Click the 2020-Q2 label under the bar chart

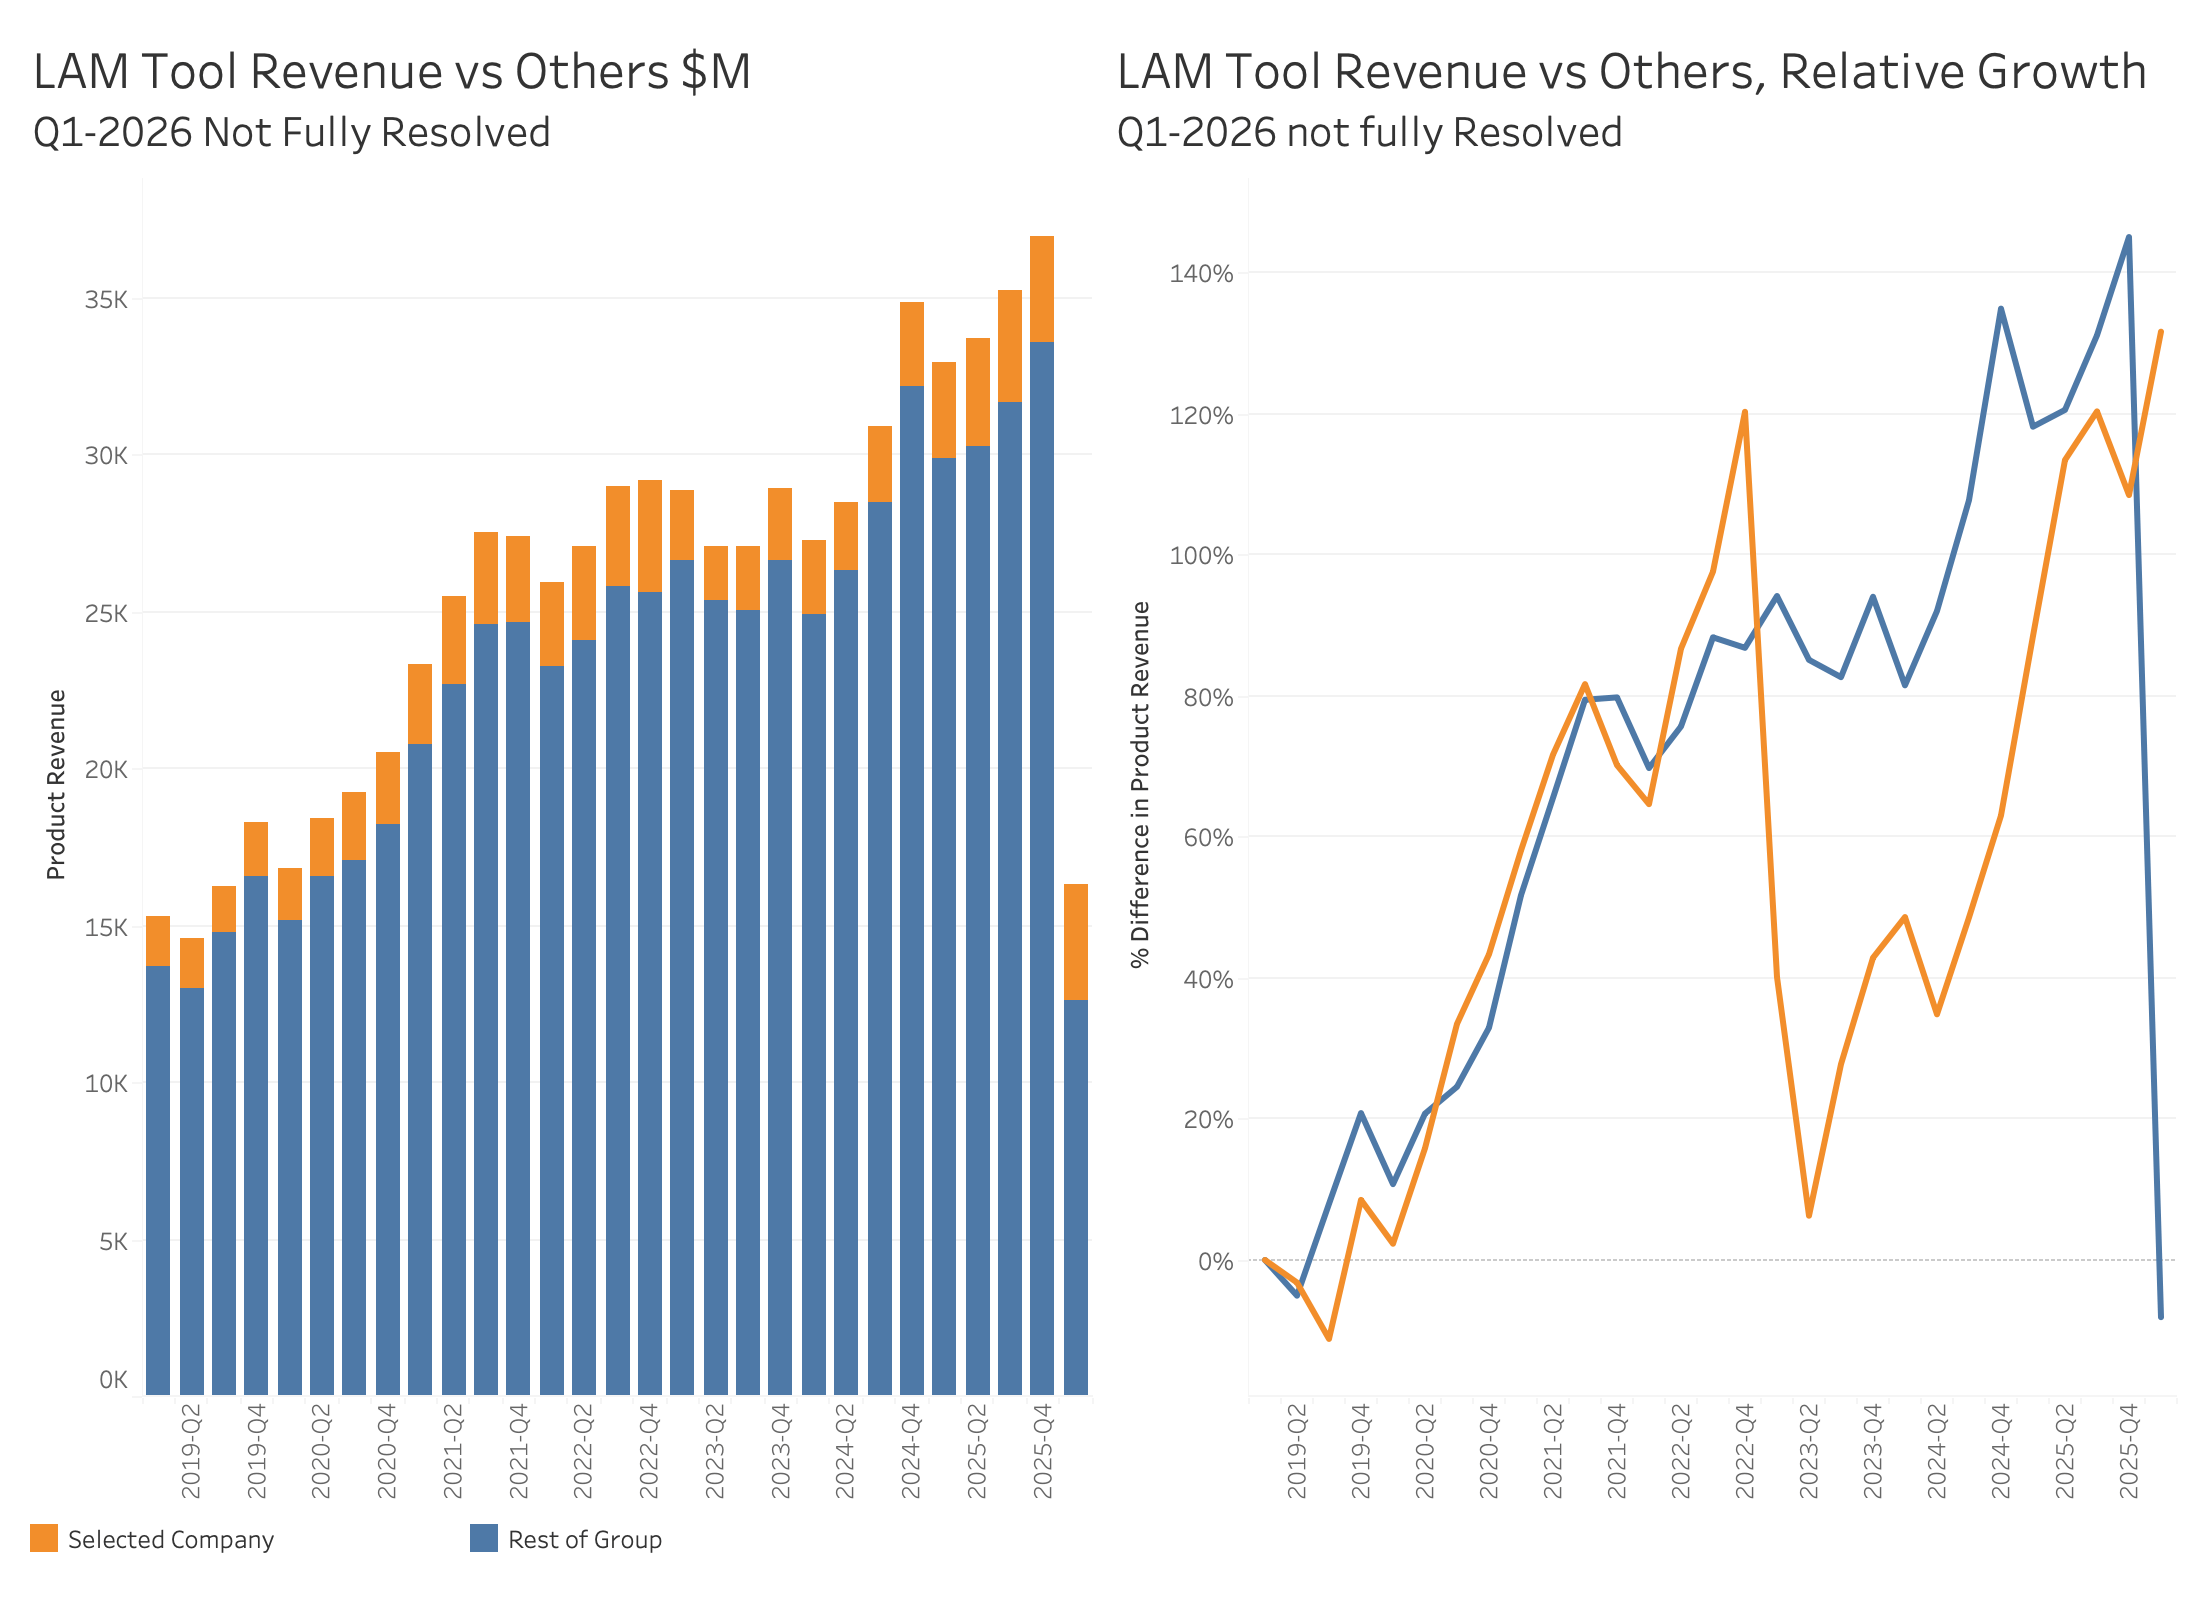tap(321, 1451)
